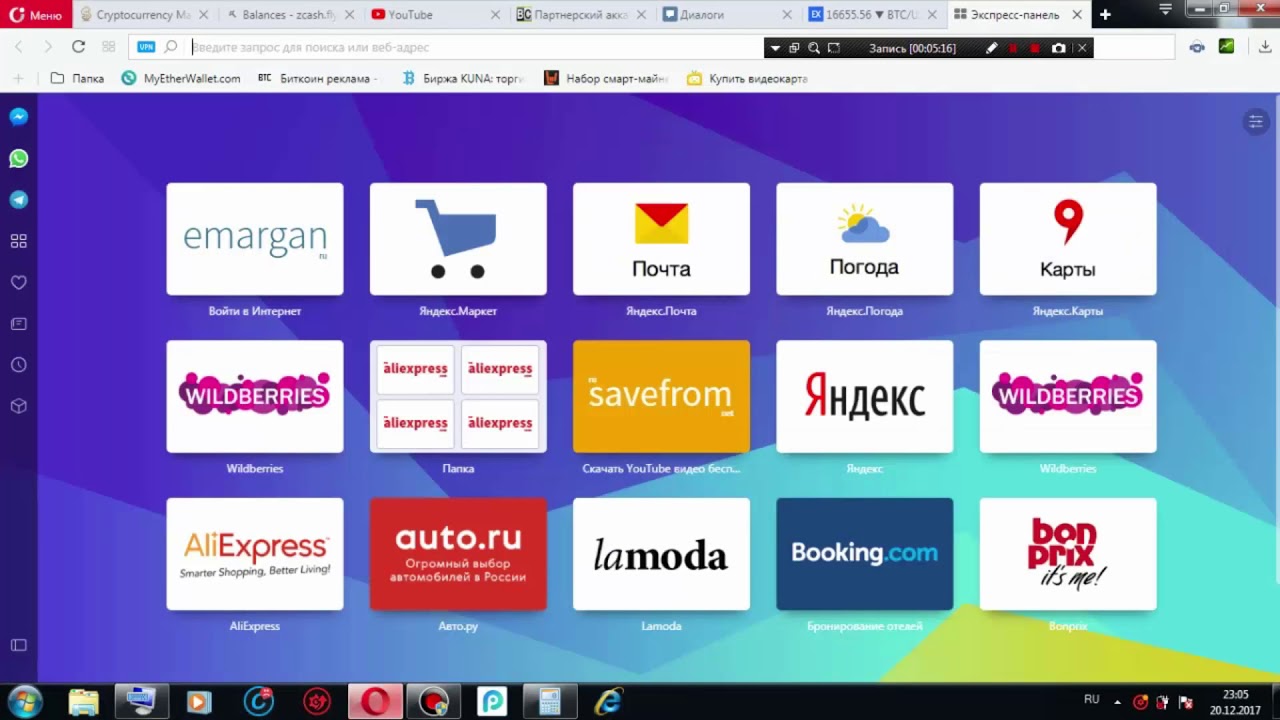The width and height of the screenshot is (1280, 720).
Task: Switch to the 16655.56 BTC/USD tab
Action: (x=873, y=15)
